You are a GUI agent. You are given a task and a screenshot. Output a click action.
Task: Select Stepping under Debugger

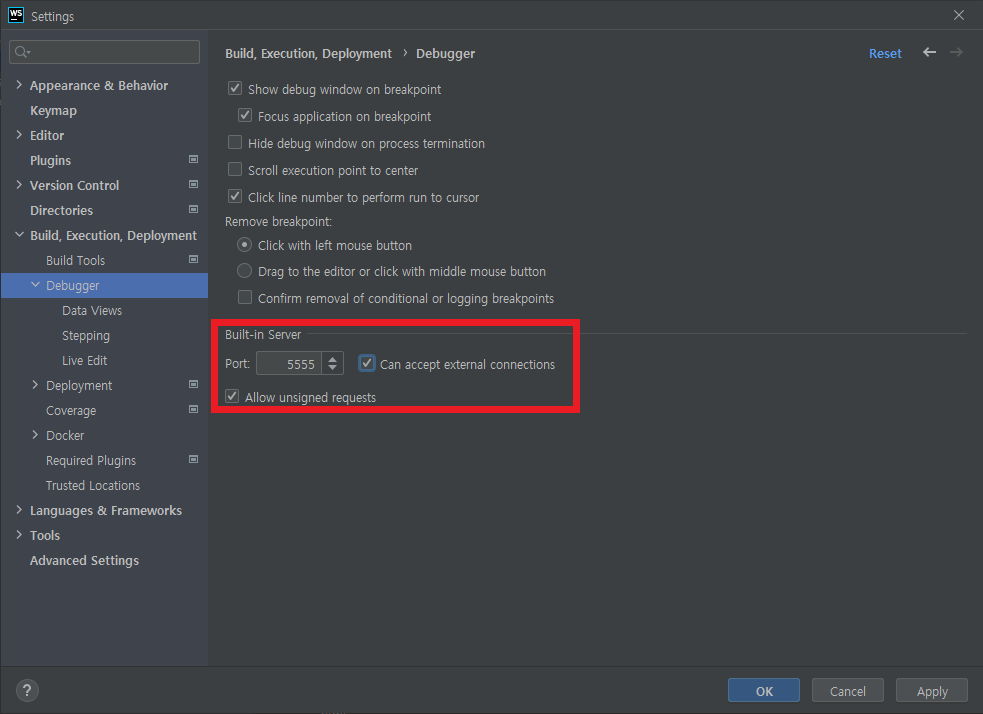click(86, 335)
